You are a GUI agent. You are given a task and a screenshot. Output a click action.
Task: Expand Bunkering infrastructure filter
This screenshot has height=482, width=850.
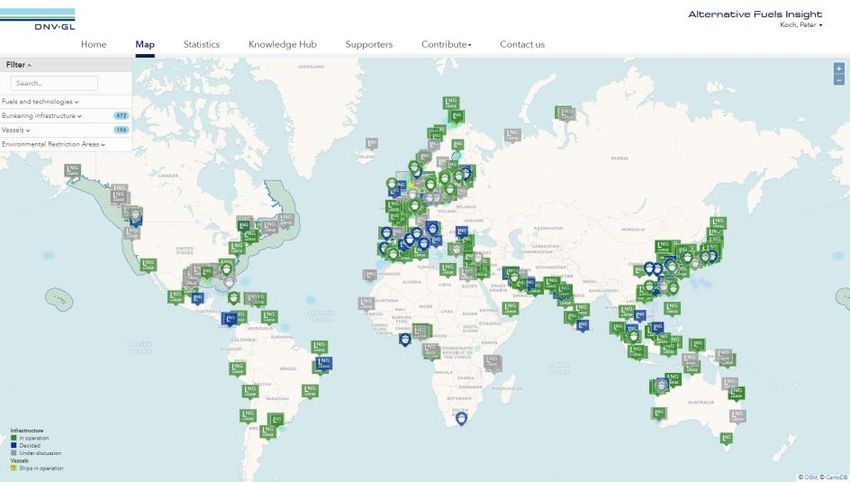point(42,116)
